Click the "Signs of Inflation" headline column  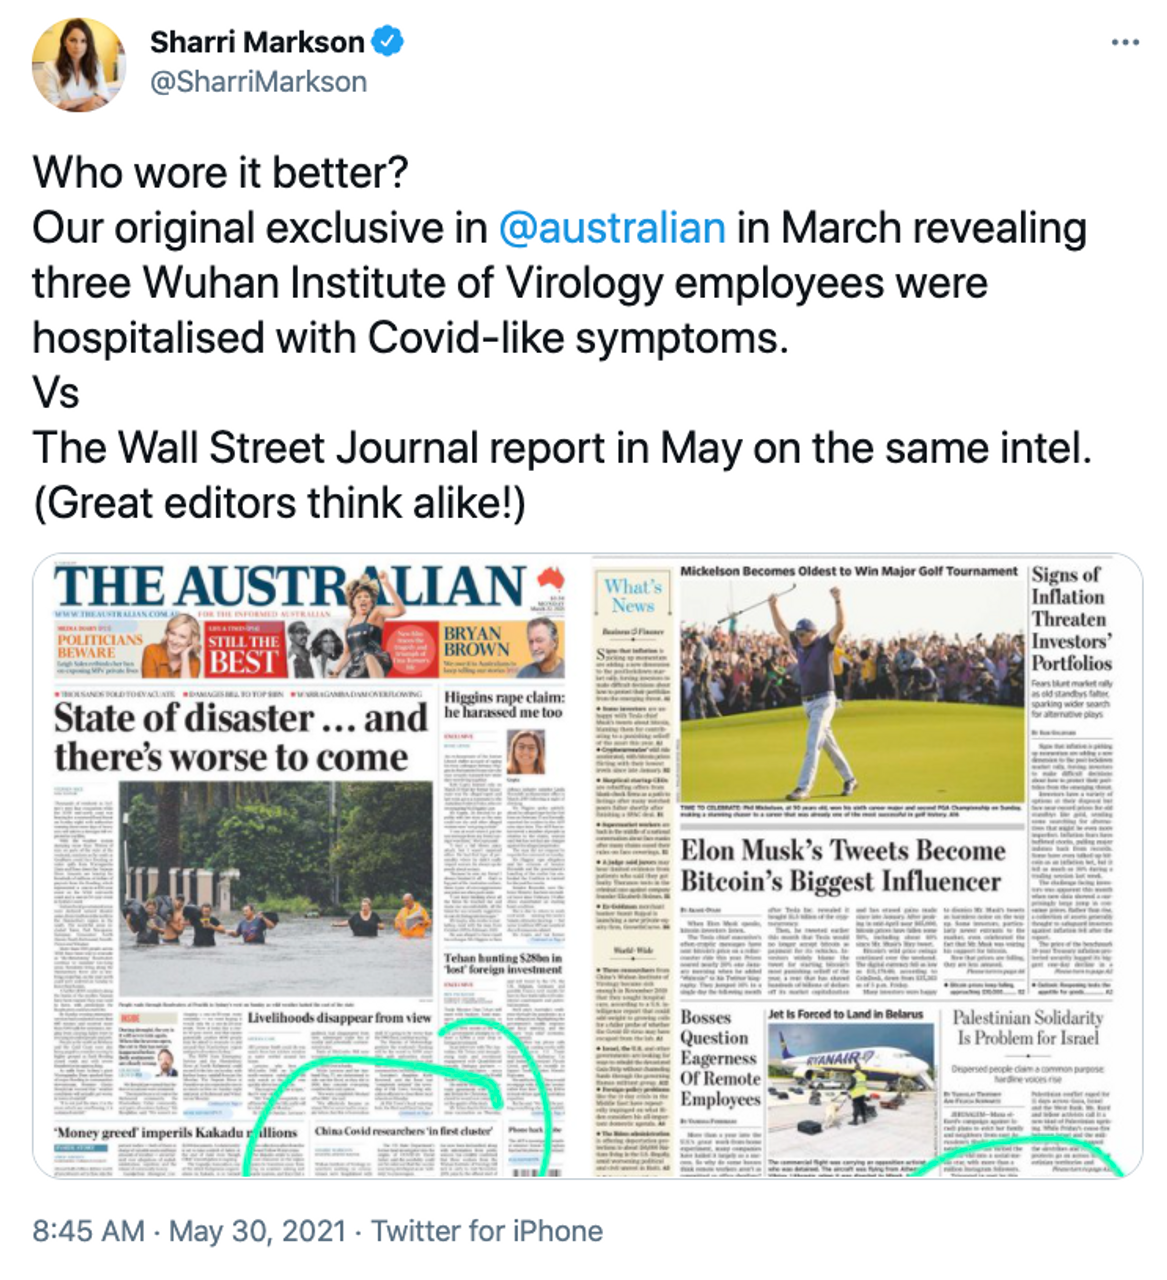[x=1071, y=619]
